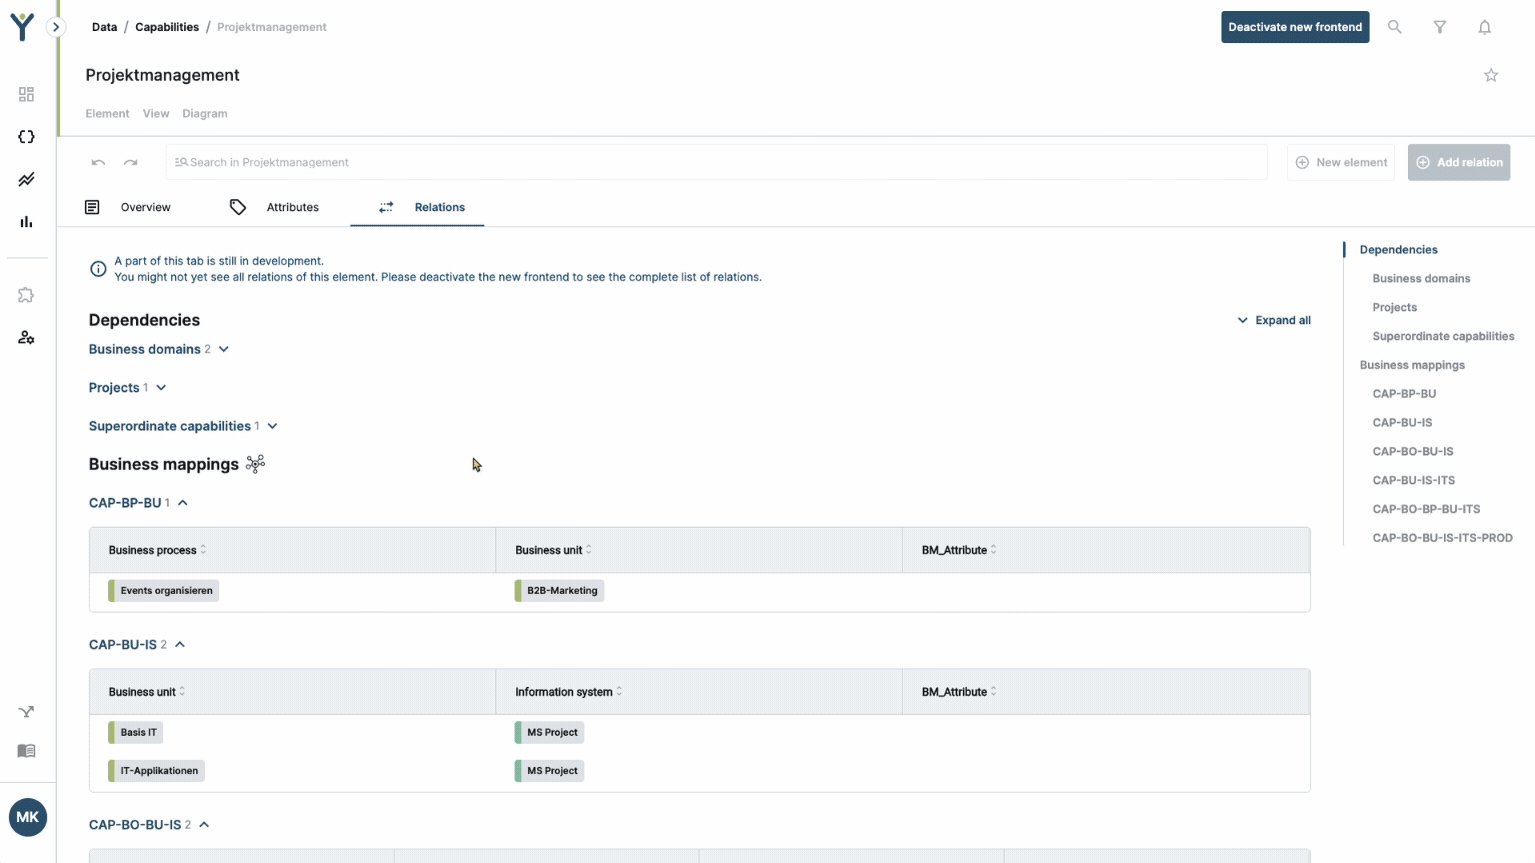Viewport: 1535px width, 863px height.
Task: Sort by Information system column
Action: pyautogui.click(x=619, y=692)
